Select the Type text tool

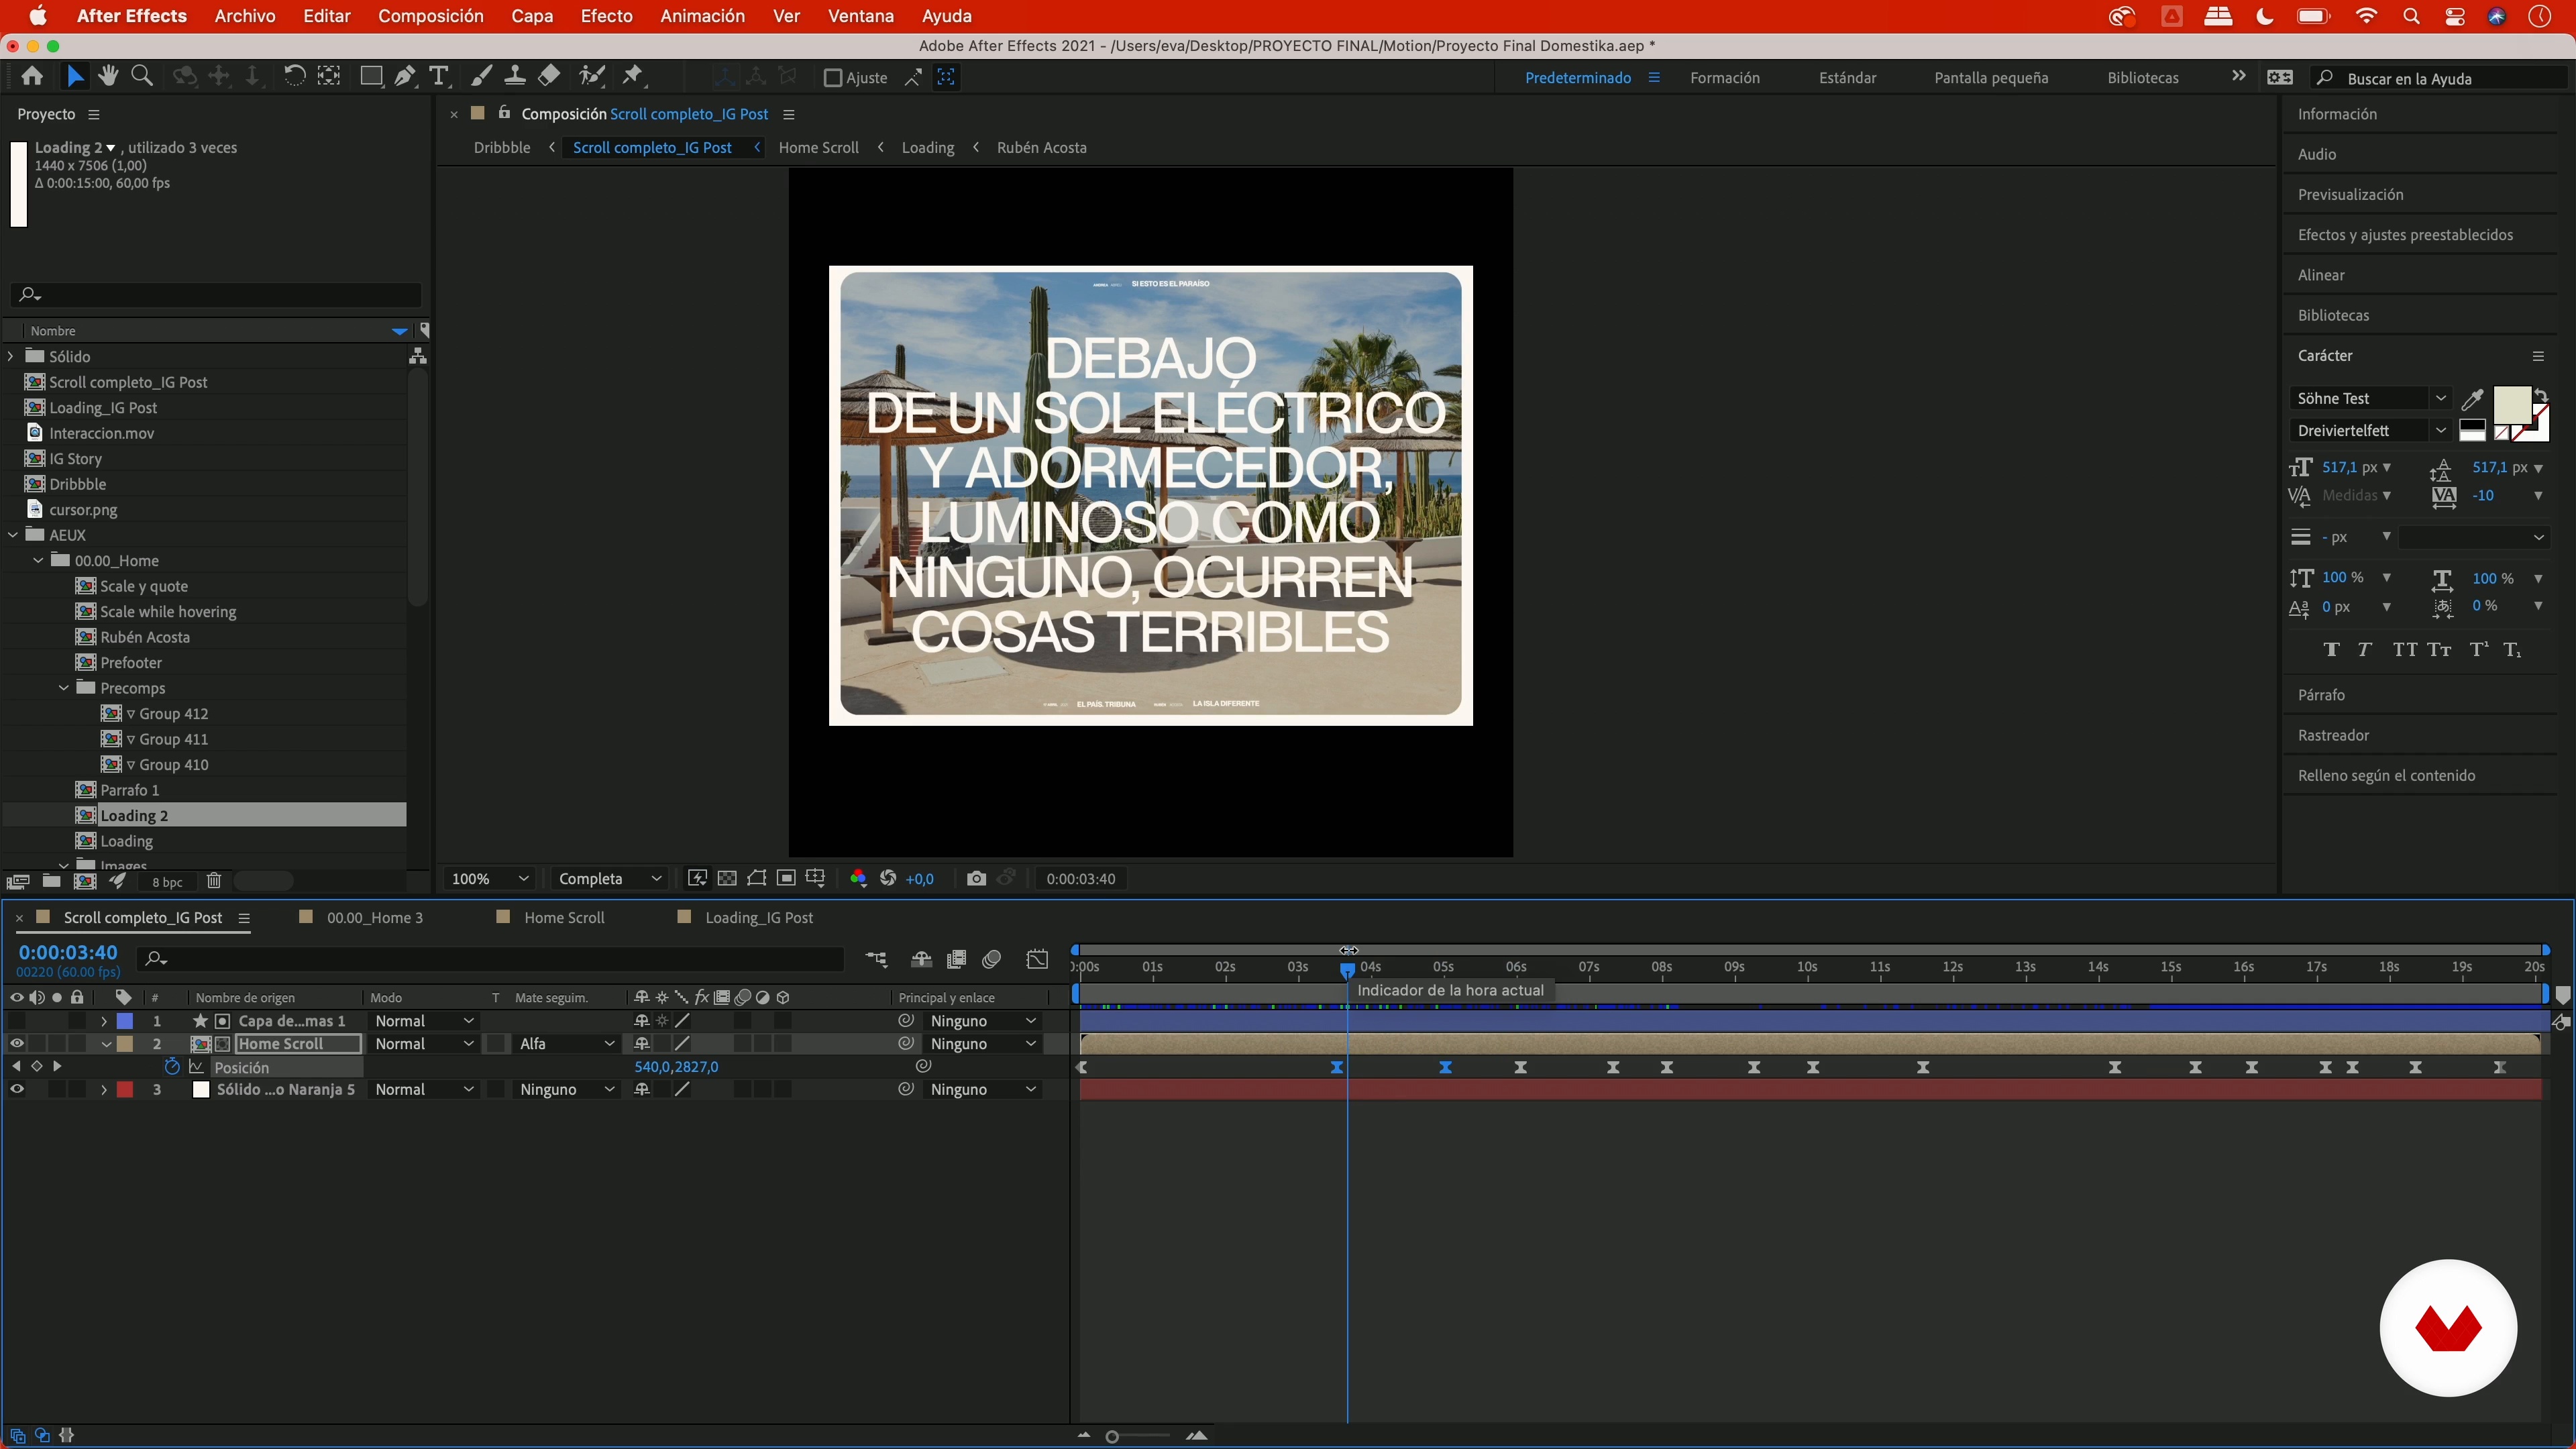pyautogui.click(x=439, y=76)
